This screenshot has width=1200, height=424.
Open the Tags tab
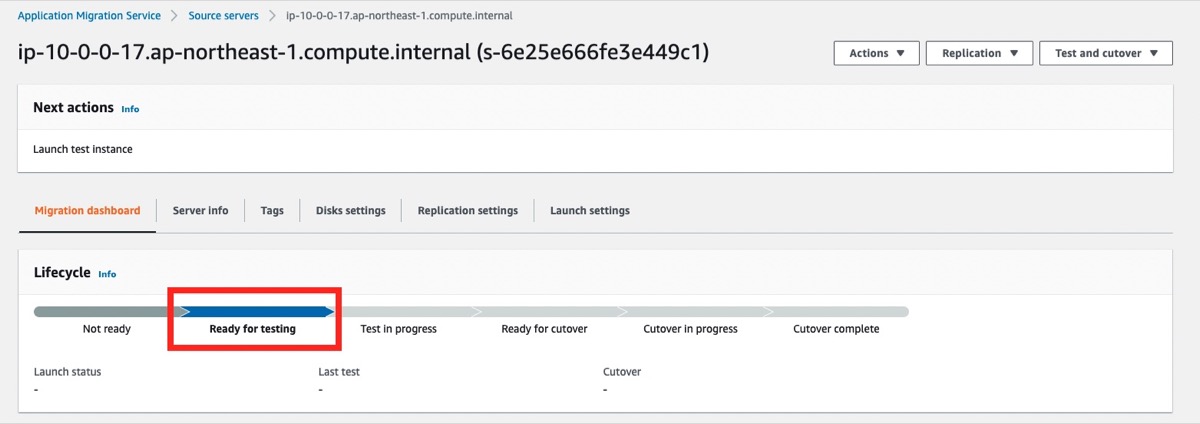point(272,211)
